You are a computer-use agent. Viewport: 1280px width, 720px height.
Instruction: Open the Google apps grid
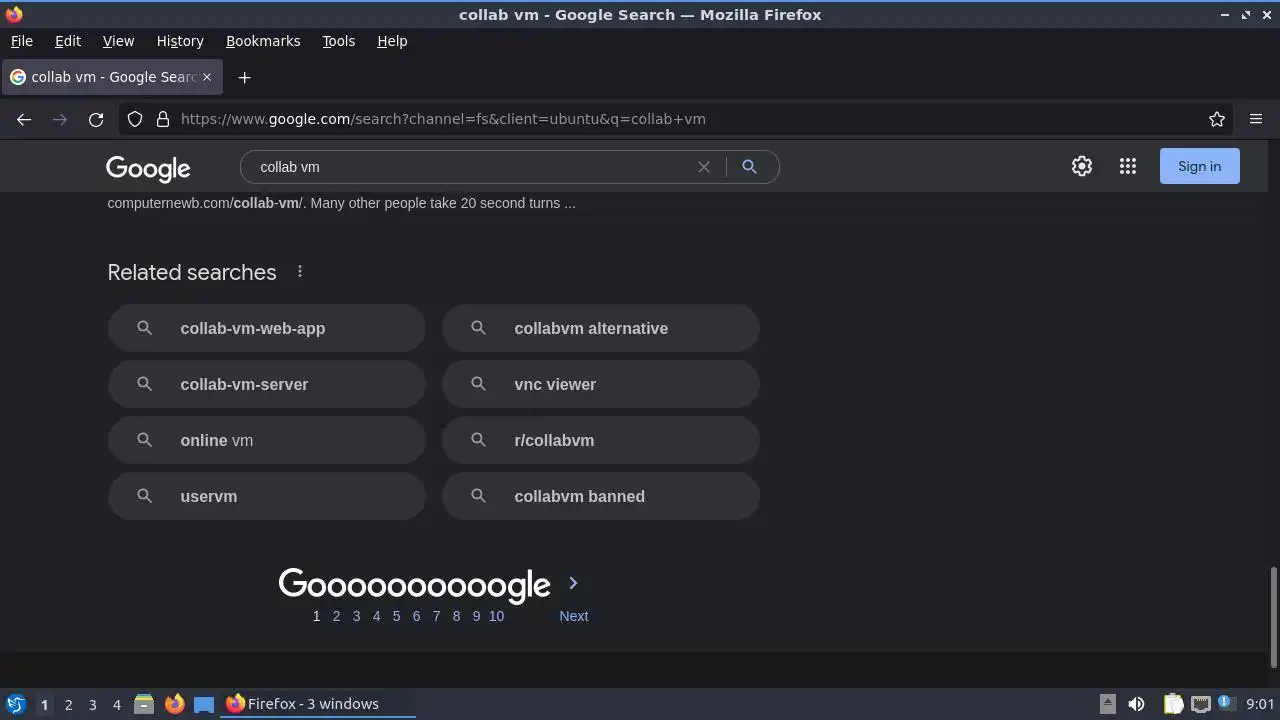click(x=1128, y=166)
